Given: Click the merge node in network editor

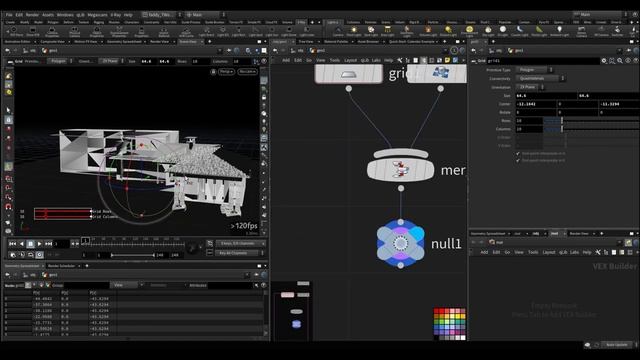Looking at the screenshot, I should [400, 169].
